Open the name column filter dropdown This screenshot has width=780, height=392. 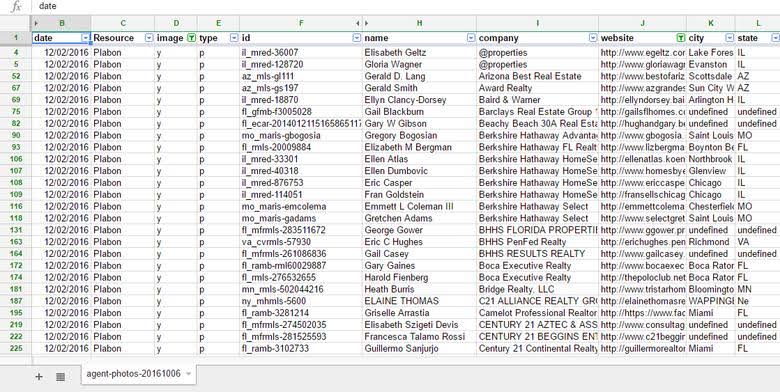tap(471, 38)
